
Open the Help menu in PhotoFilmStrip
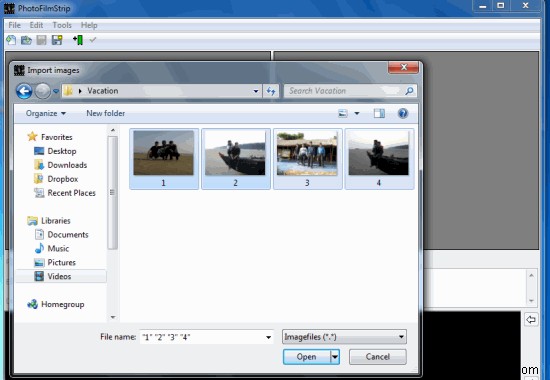(89, 25)
